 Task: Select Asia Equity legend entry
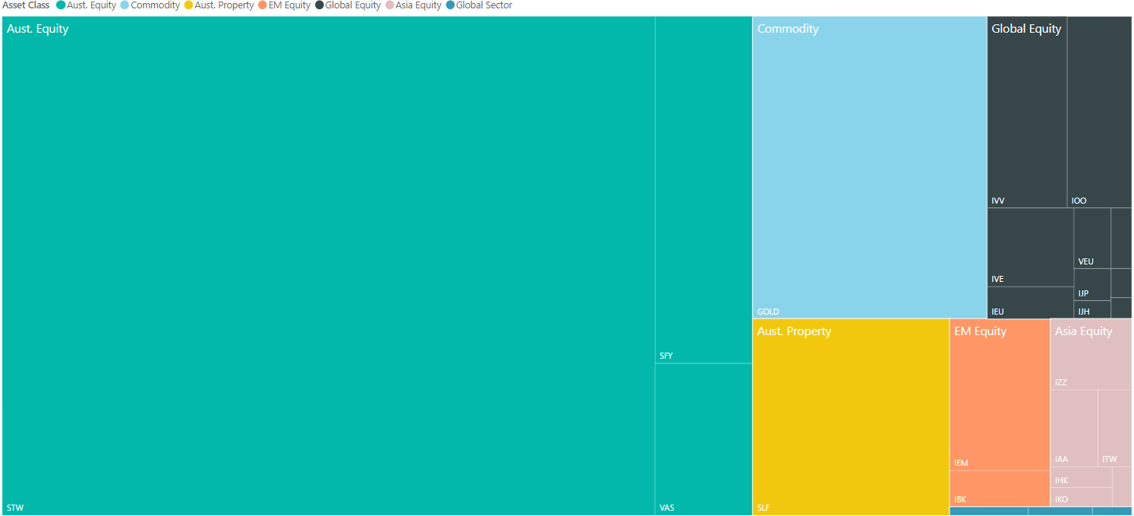click(x=418, y=6)
